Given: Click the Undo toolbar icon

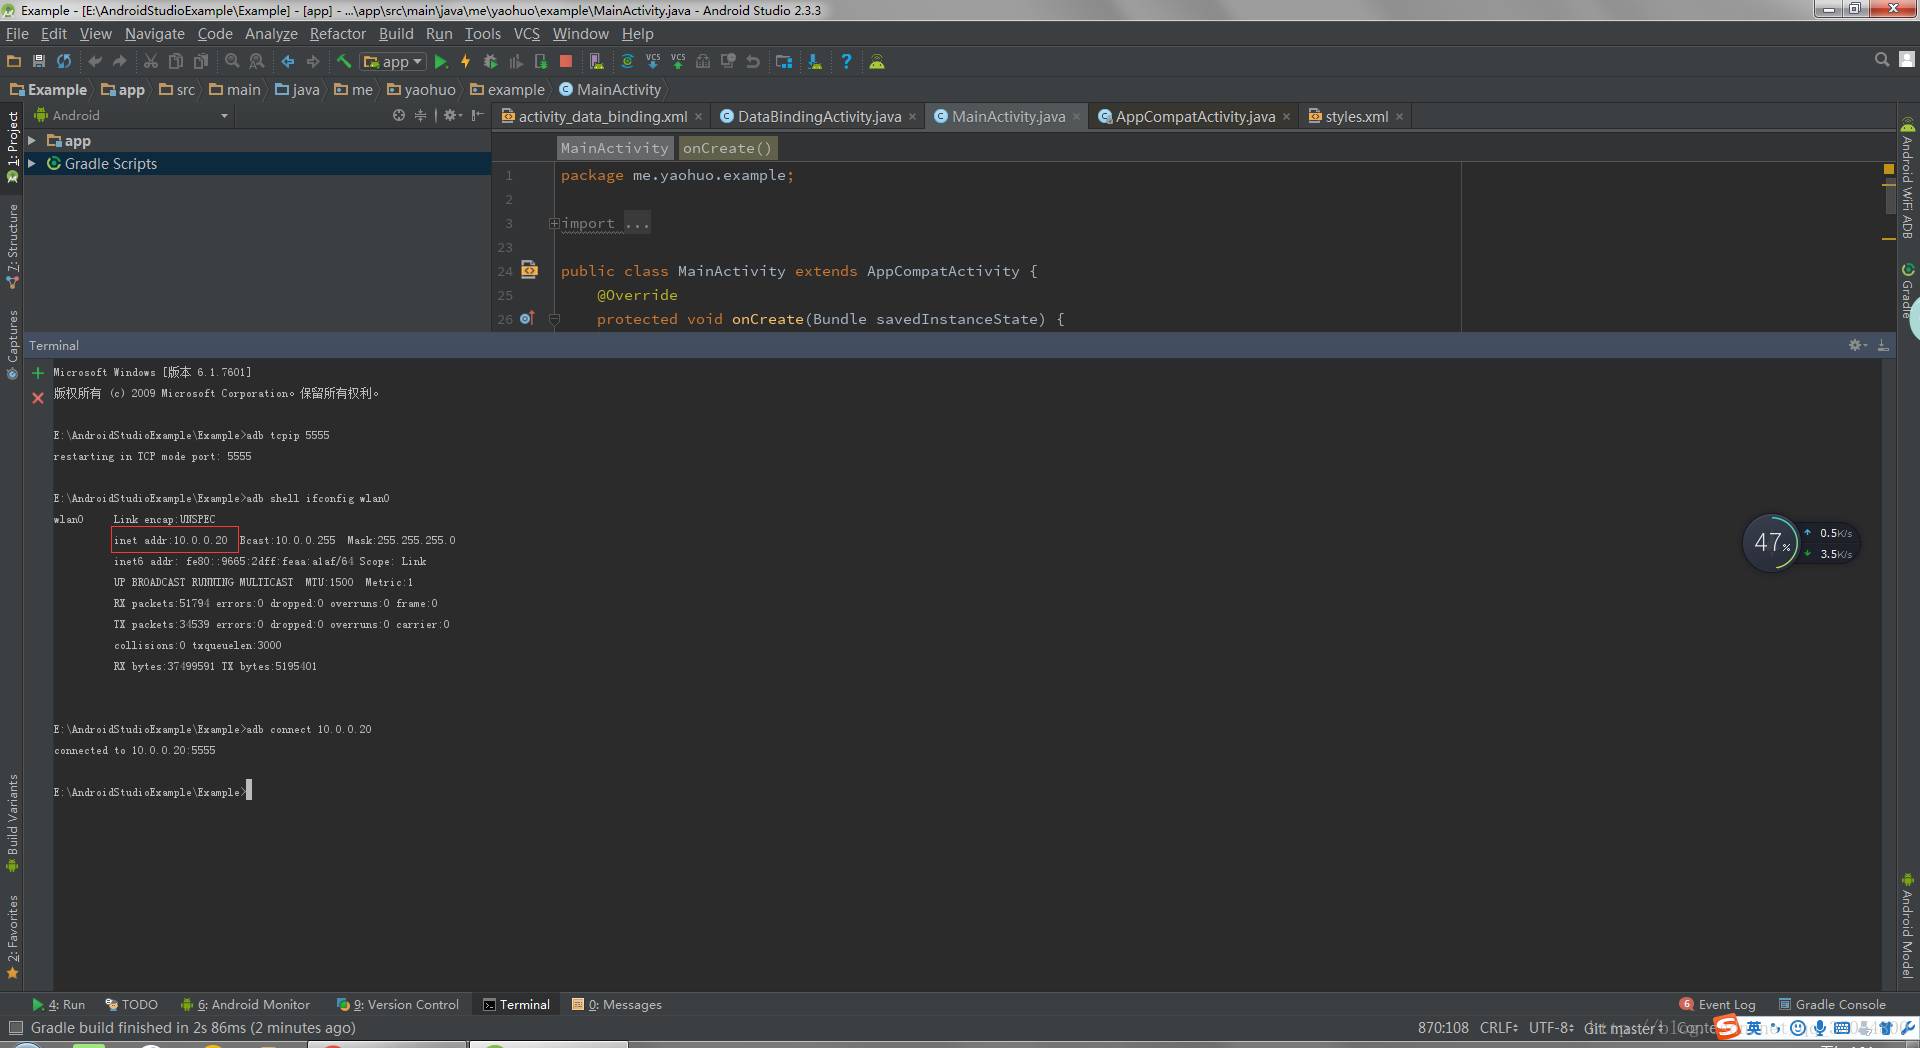Looking at the screenshot, I should (95, 62).
